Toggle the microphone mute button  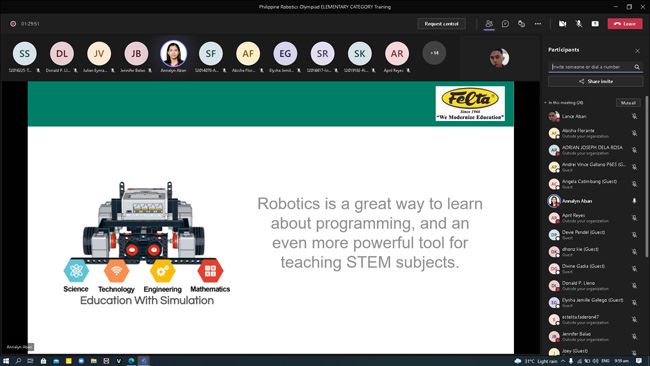(x=579, y=24)
